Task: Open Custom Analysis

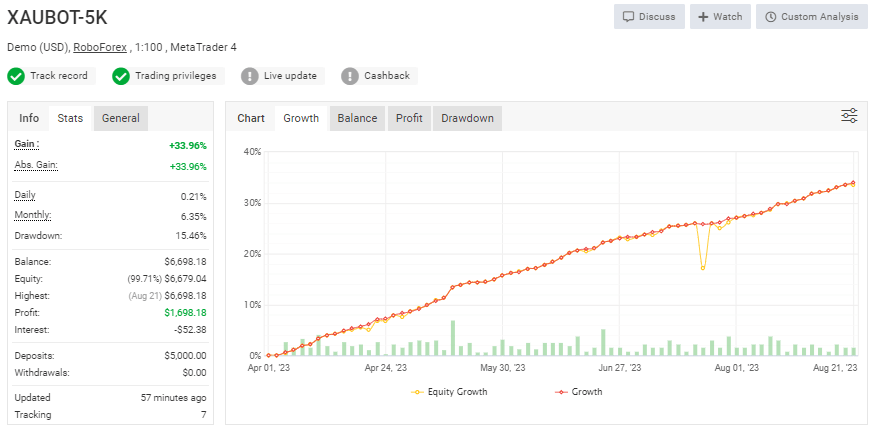Action: (811, 17)
